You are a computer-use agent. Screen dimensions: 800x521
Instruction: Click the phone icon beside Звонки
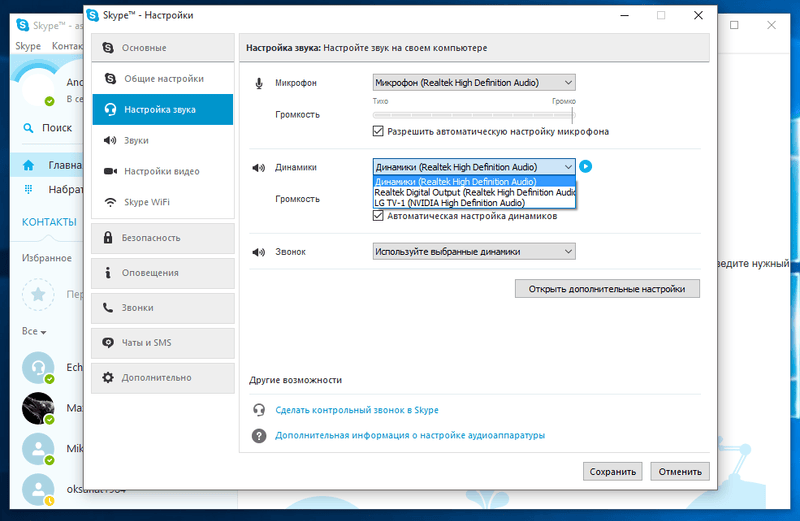[x=108, y=307]
